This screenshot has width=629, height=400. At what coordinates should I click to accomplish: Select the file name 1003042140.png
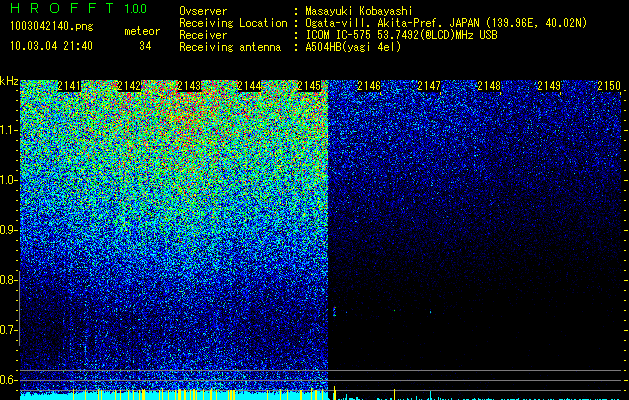click(52, 27)
